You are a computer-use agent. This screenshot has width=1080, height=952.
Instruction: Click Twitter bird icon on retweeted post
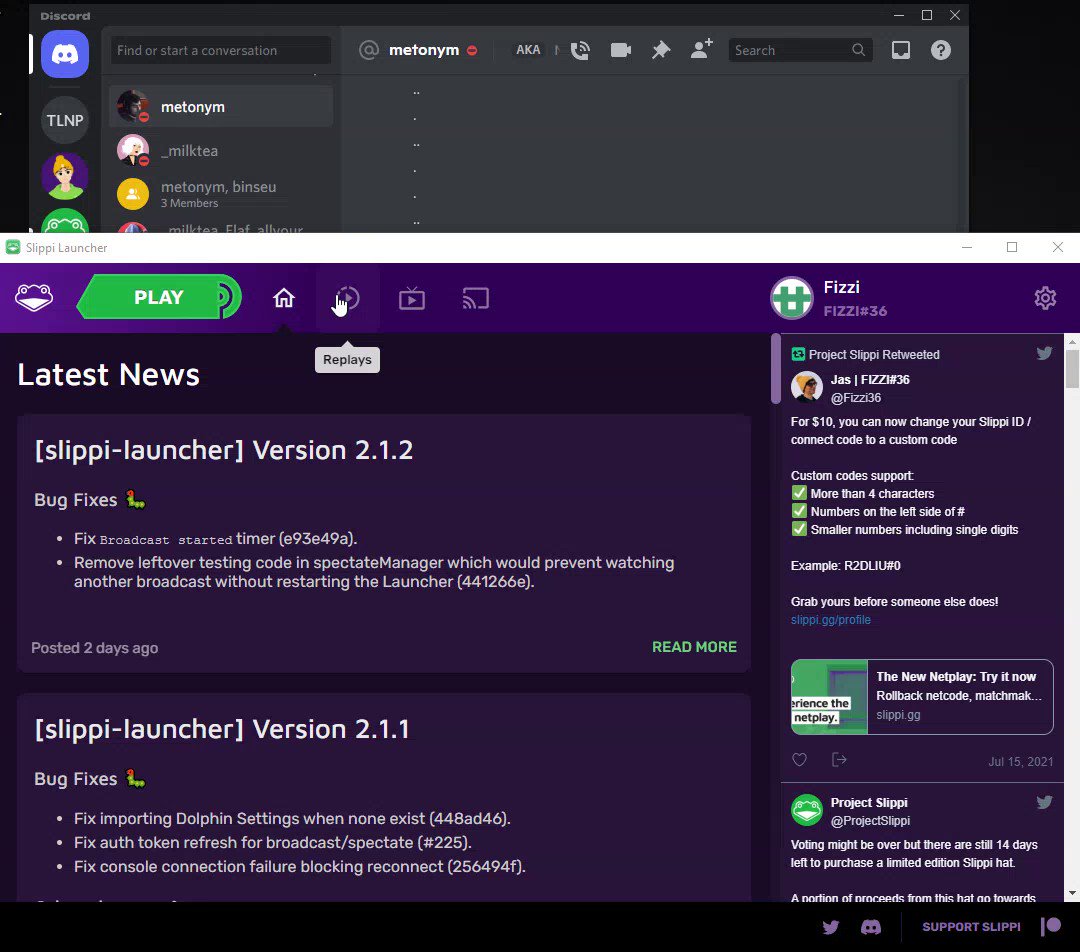1044,353
